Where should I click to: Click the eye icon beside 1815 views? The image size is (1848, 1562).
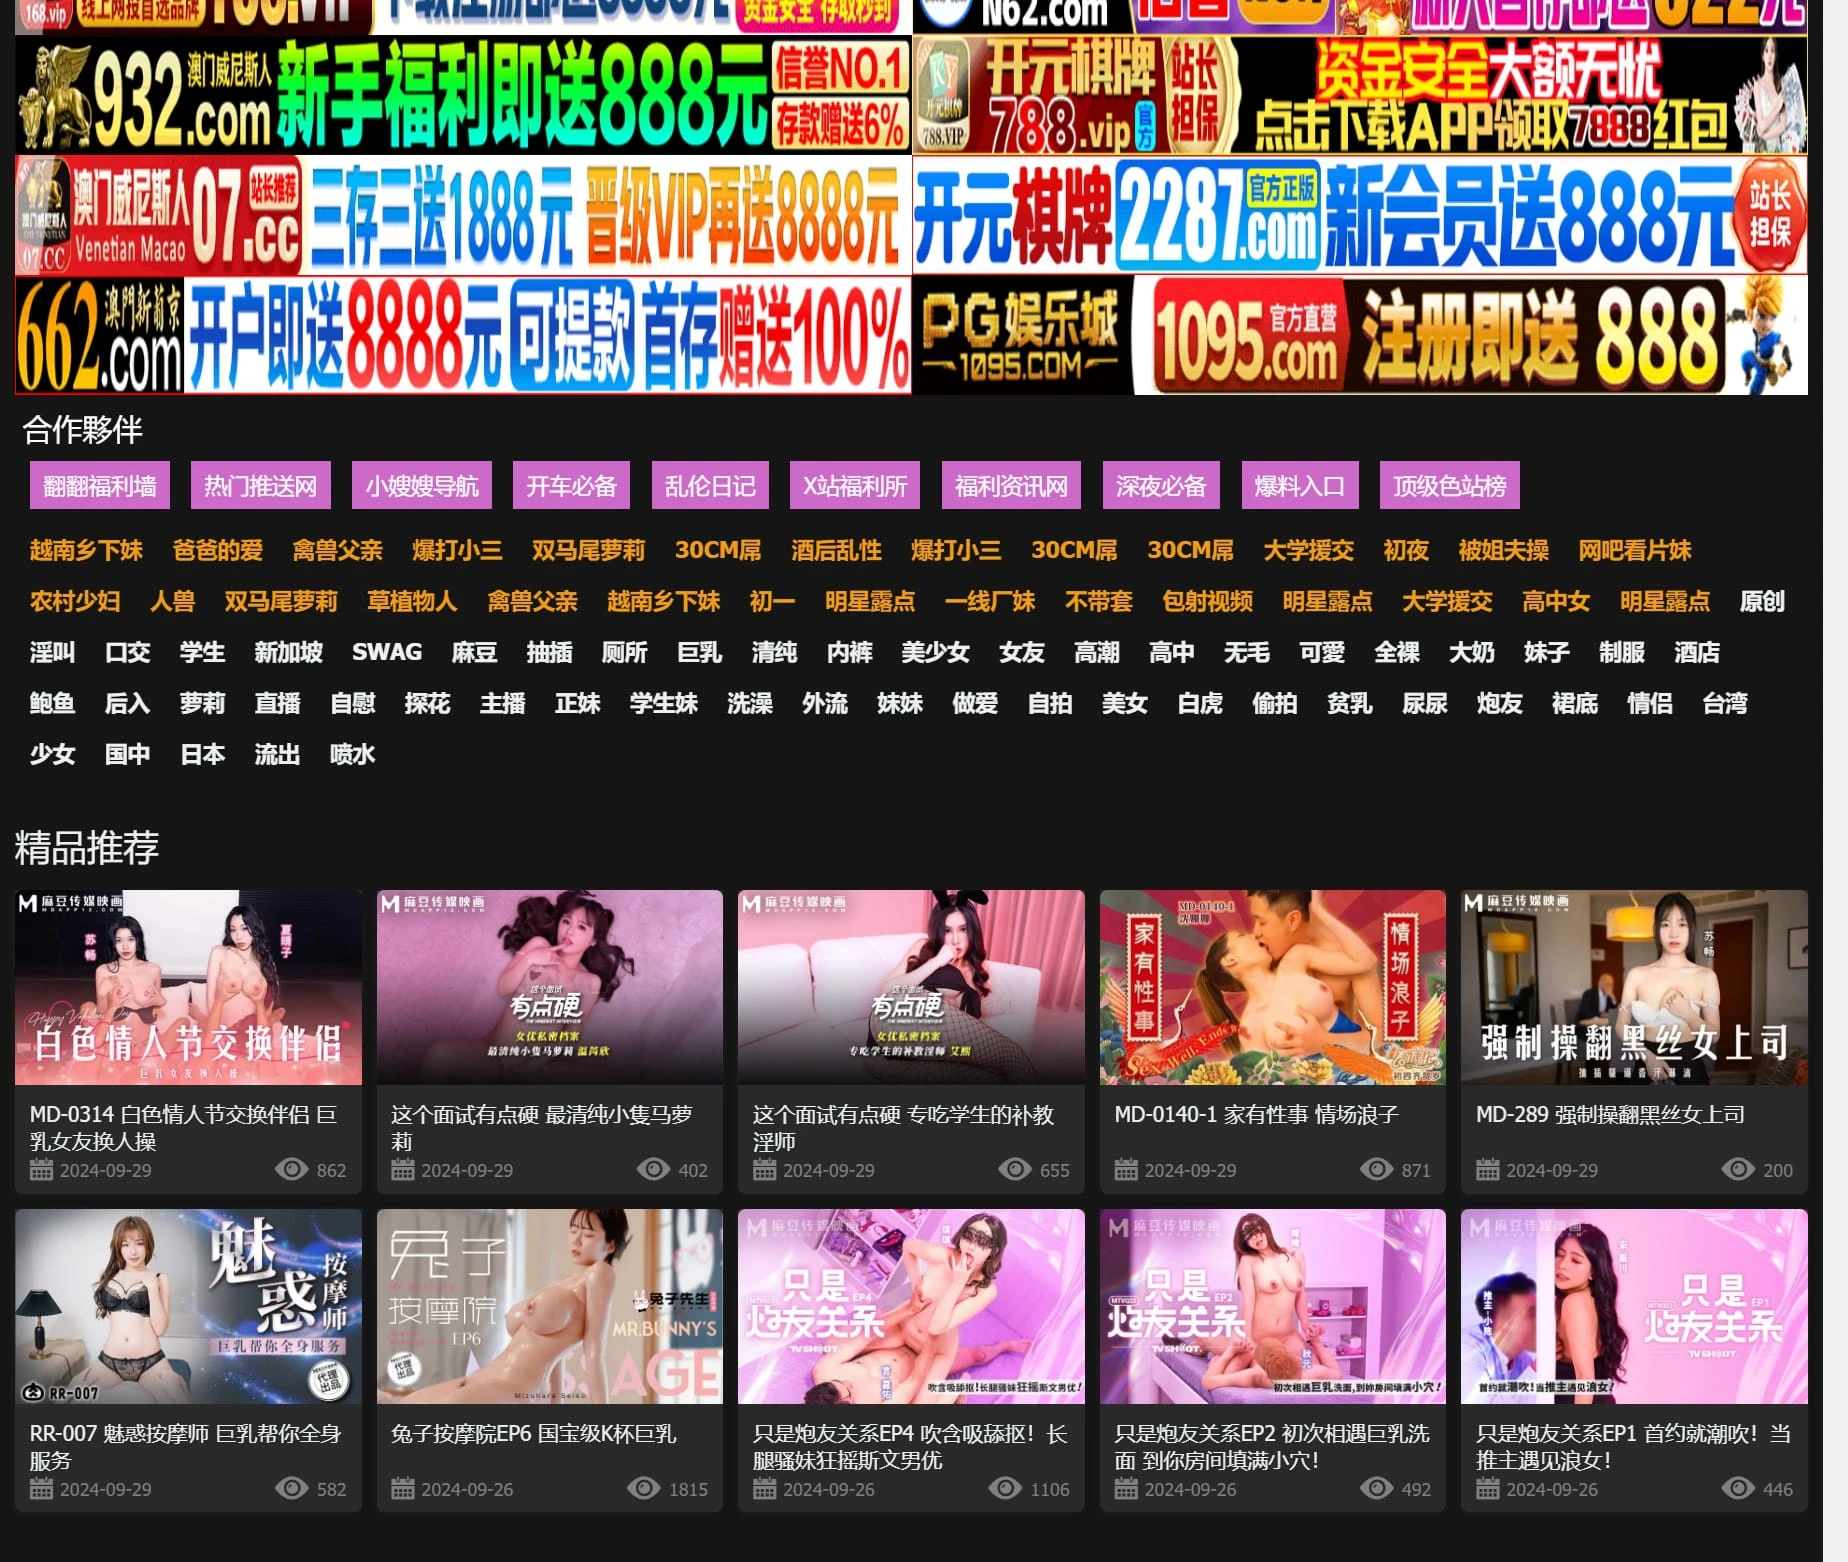643,1489
